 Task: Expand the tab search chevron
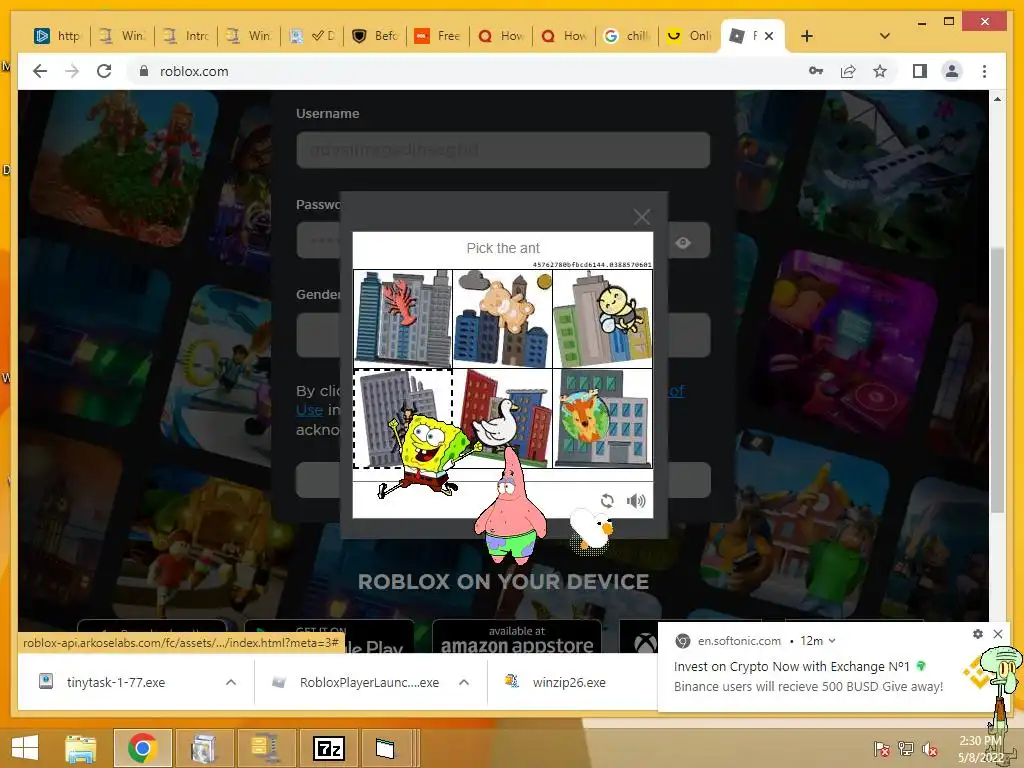tap(885, 36)
